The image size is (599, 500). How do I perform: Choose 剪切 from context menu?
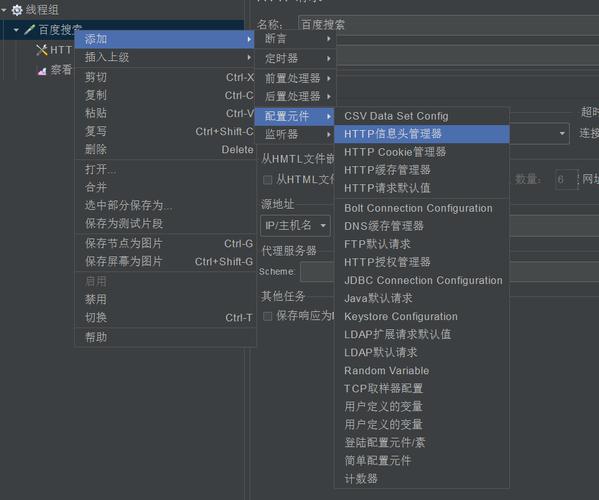[165, 77]
